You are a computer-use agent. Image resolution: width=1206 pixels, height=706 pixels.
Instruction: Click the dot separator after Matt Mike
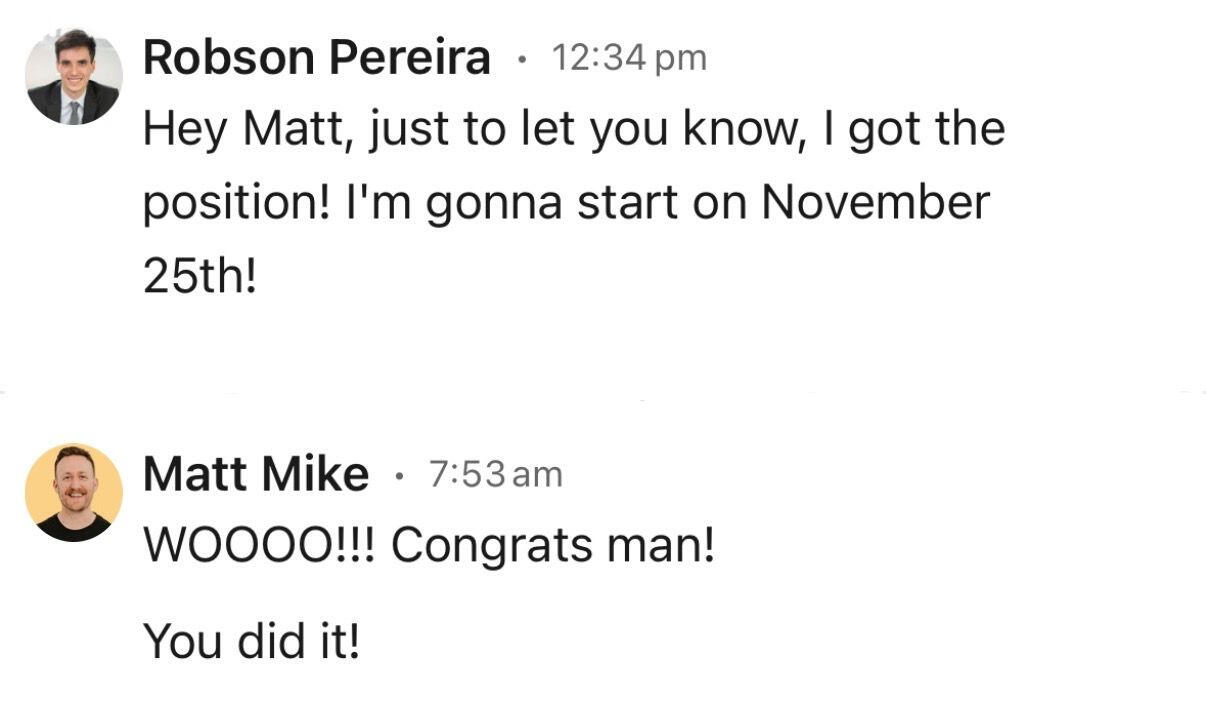399,474
